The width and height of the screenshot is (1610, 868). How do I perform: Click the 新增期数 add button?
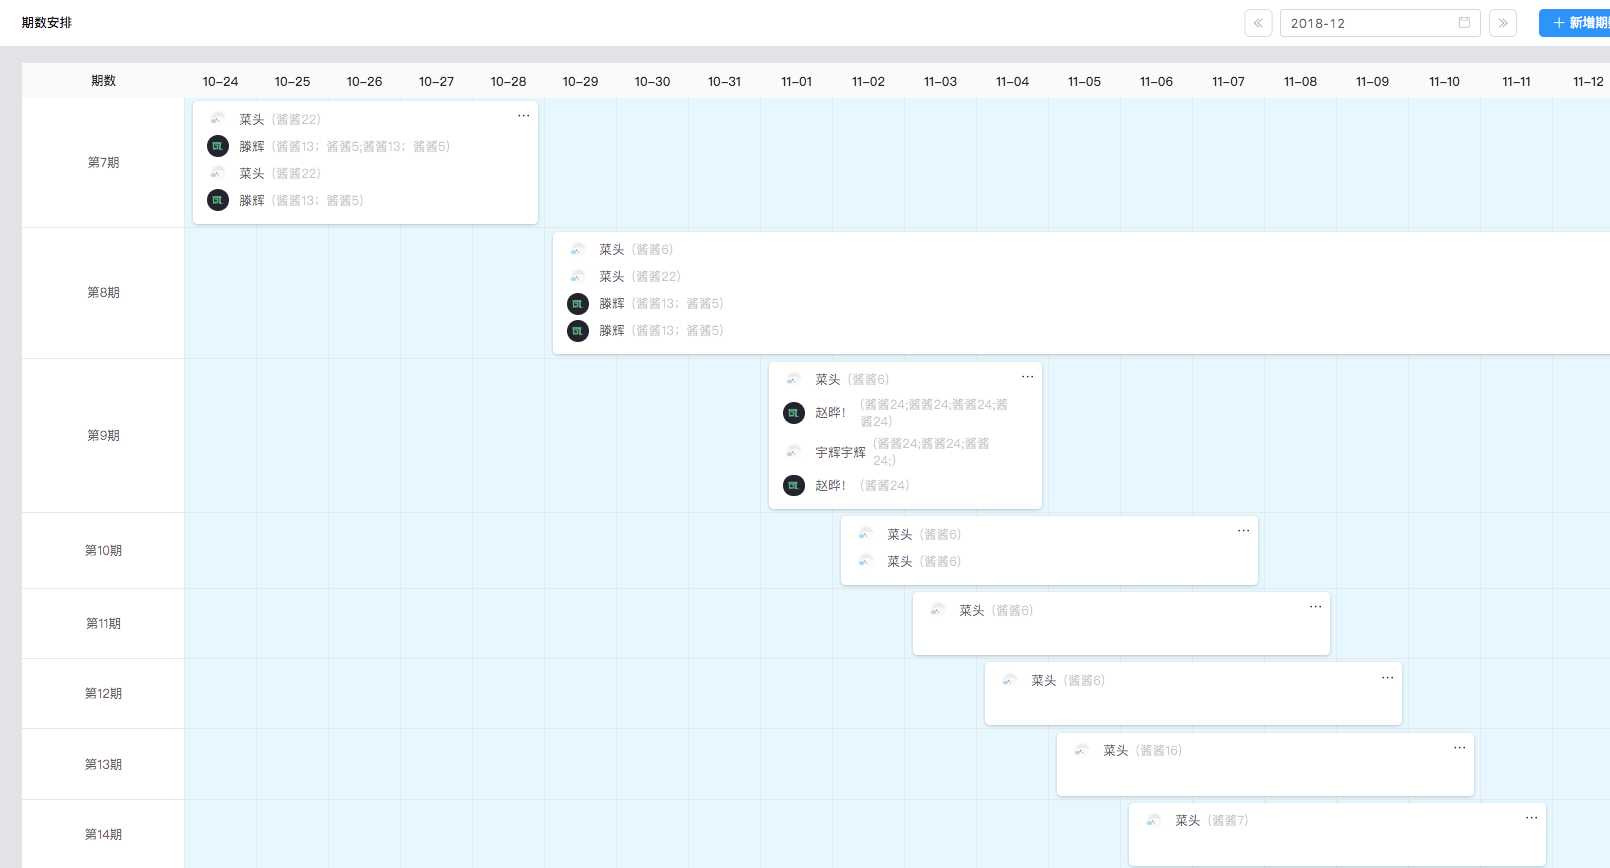coord(1575,23)
